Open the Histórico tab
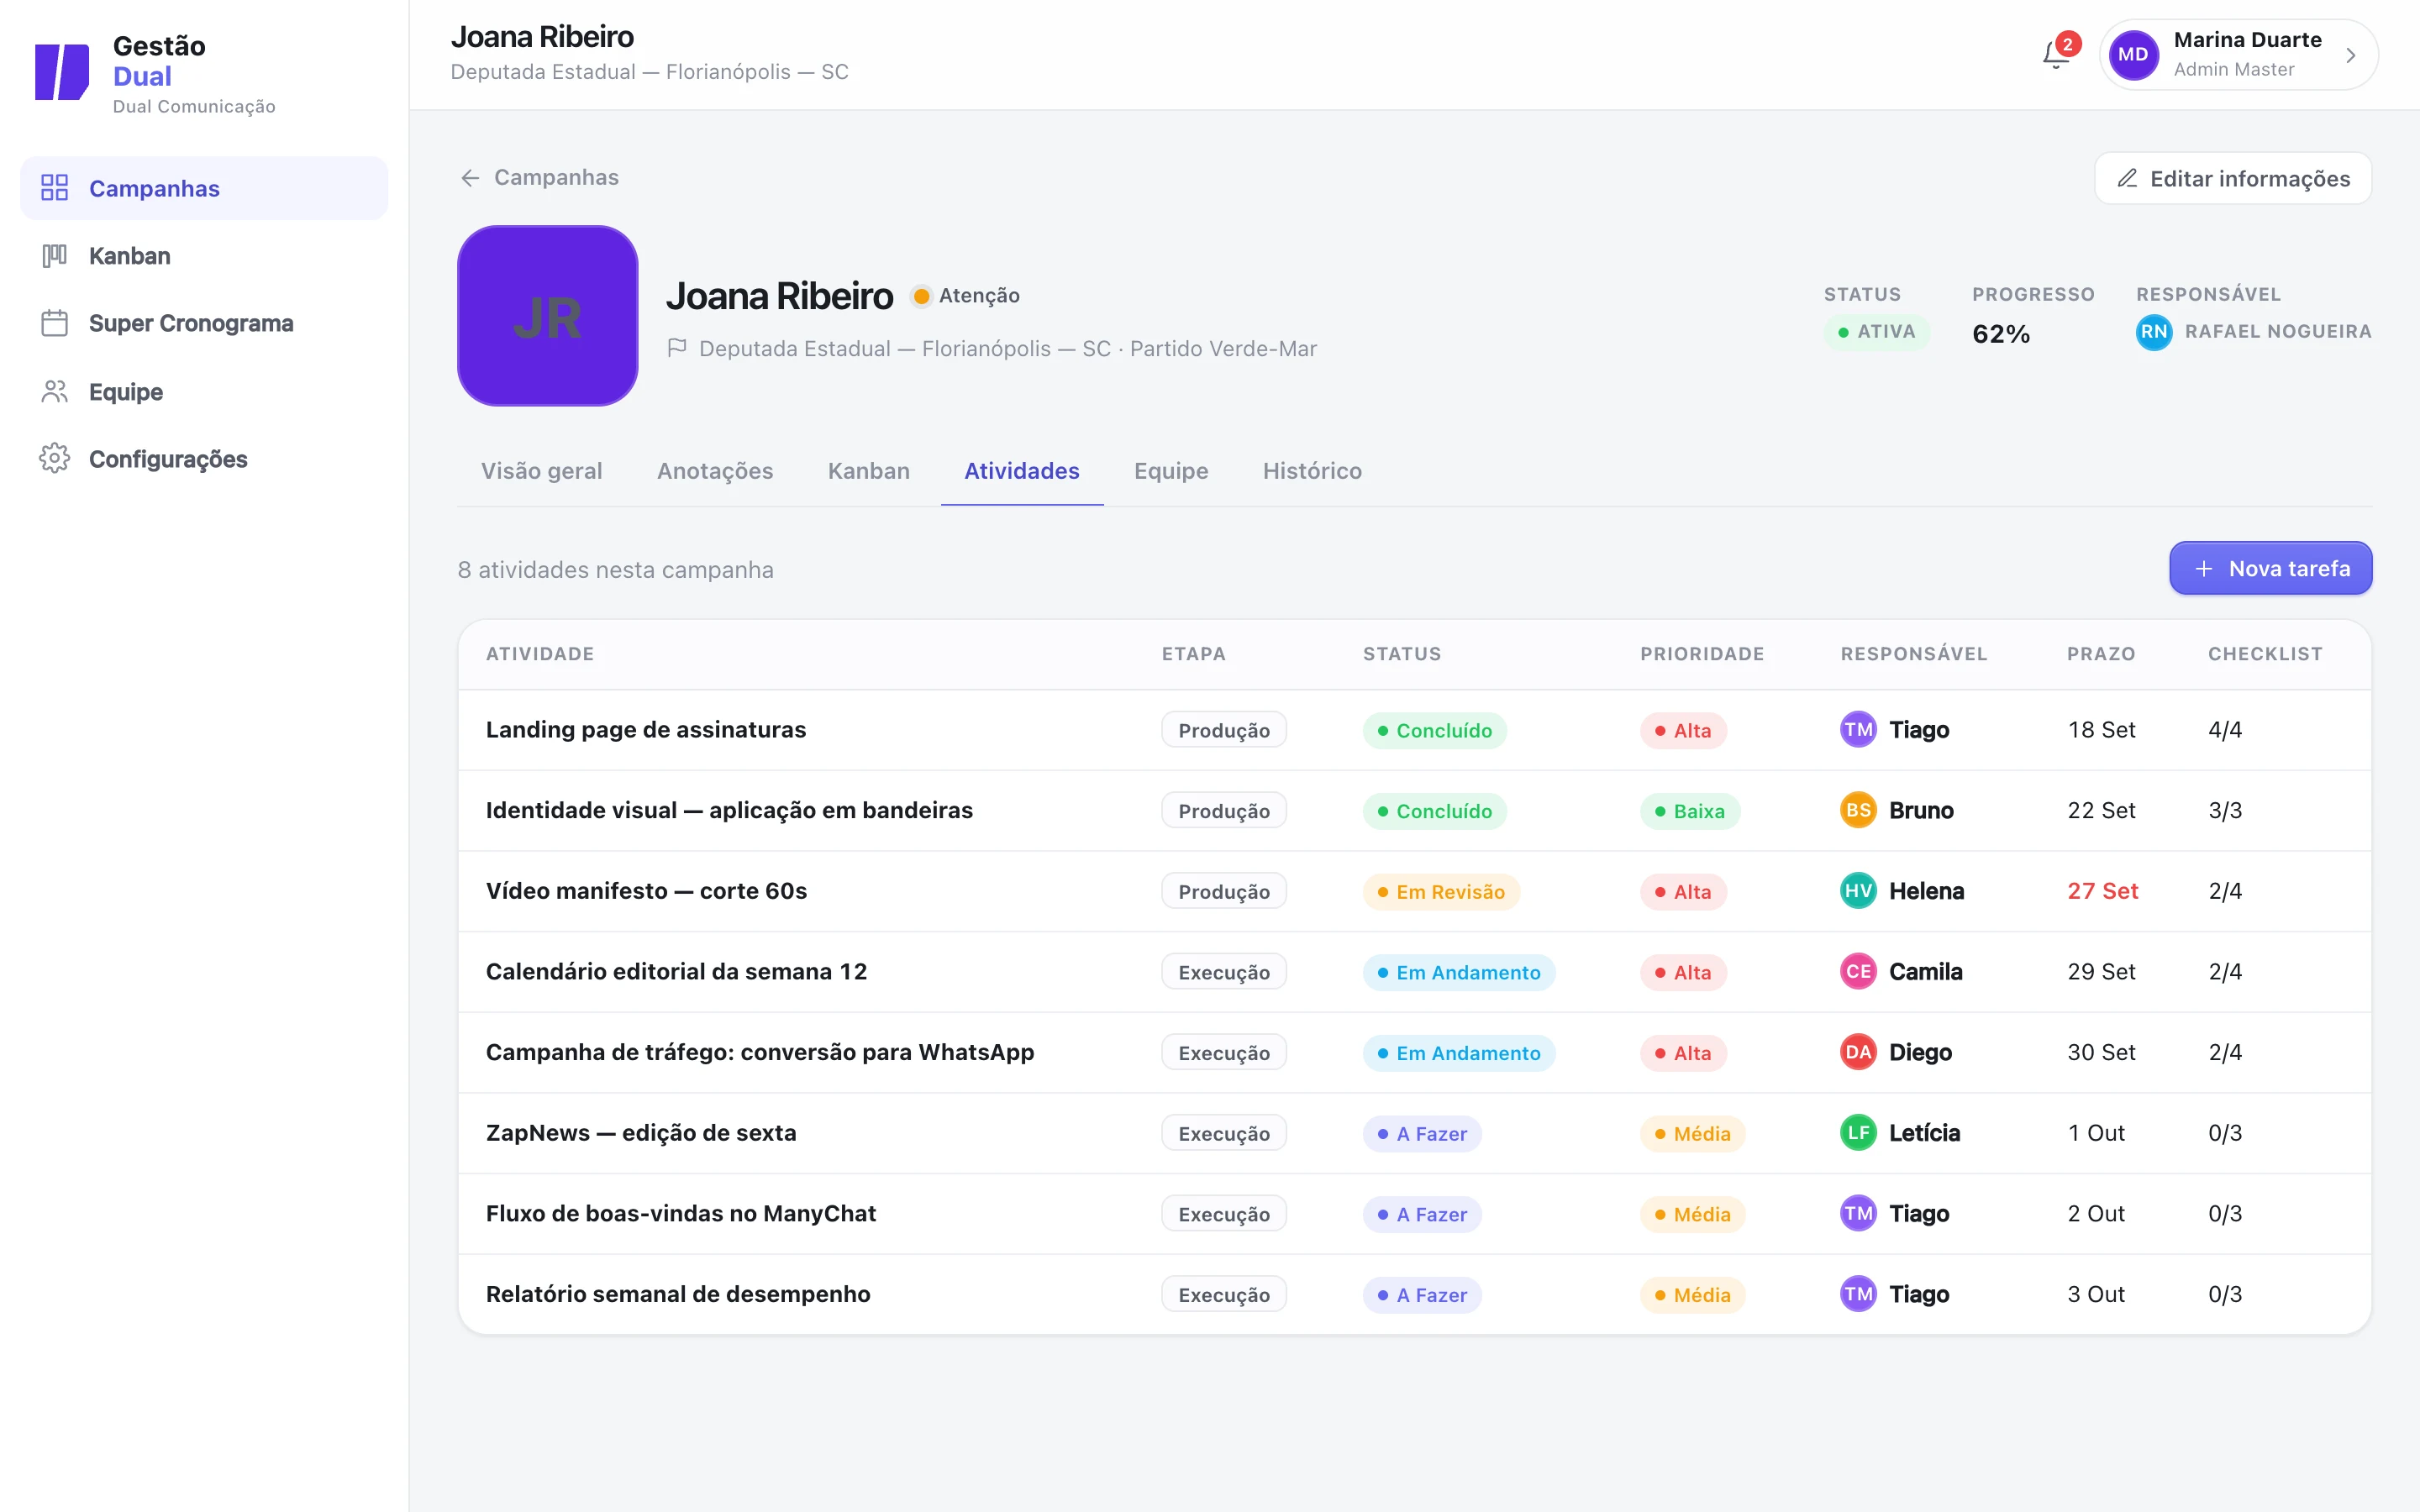 [x=1312, y=471]
